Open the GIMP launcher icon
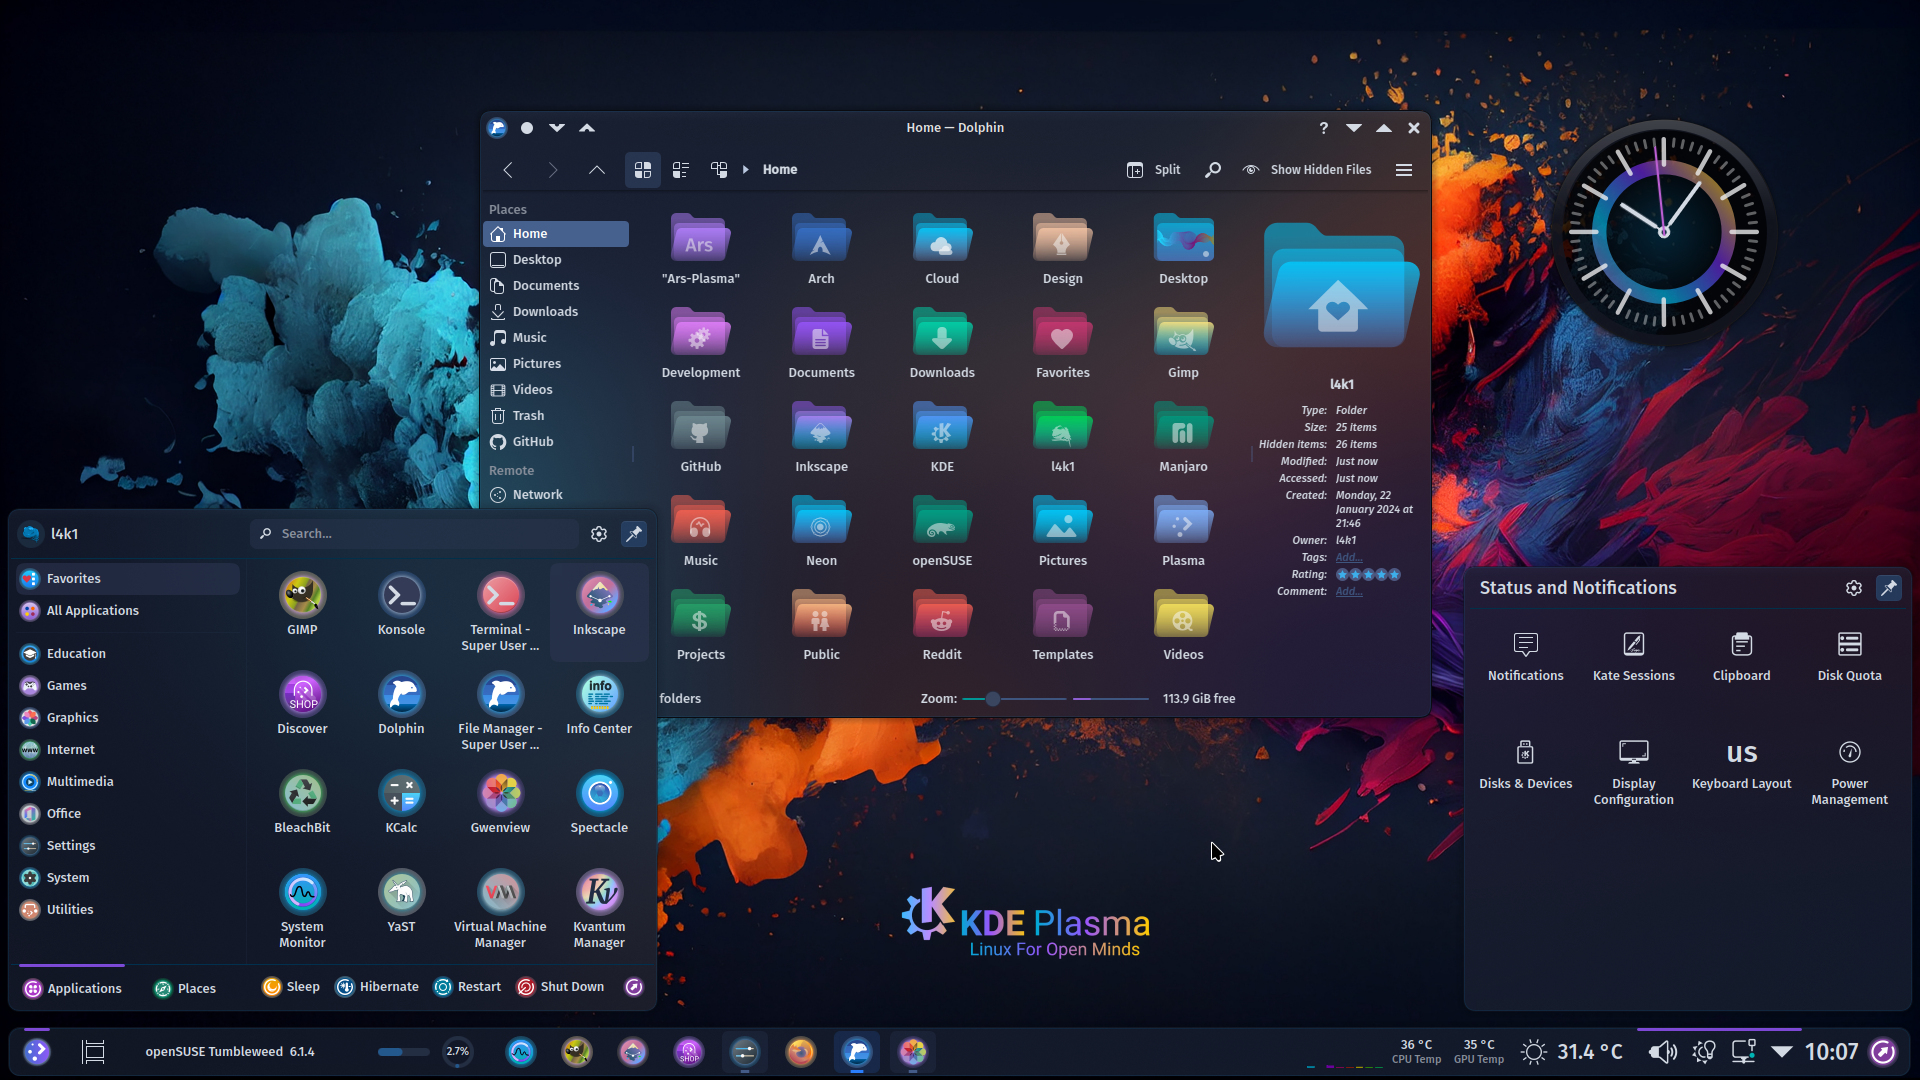 click(x=302, y=596)
